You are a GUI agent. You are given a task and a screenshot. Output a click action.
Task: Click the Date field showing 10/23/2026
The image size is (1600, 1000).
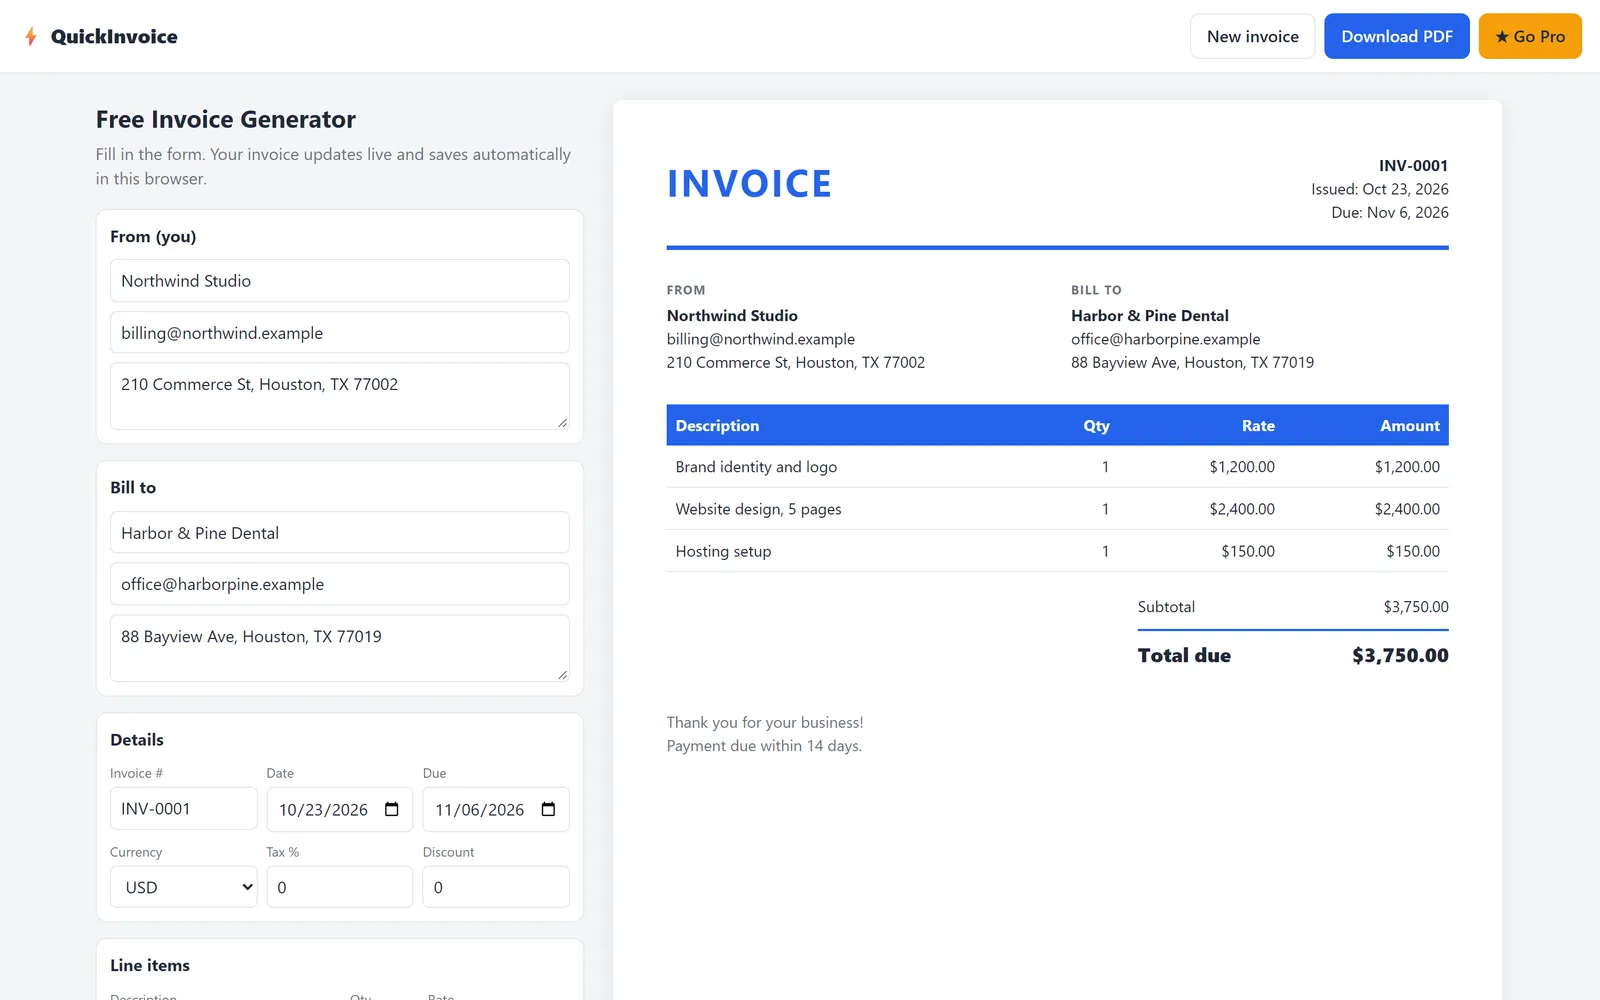pyautogui.click(x=339, y=809)
